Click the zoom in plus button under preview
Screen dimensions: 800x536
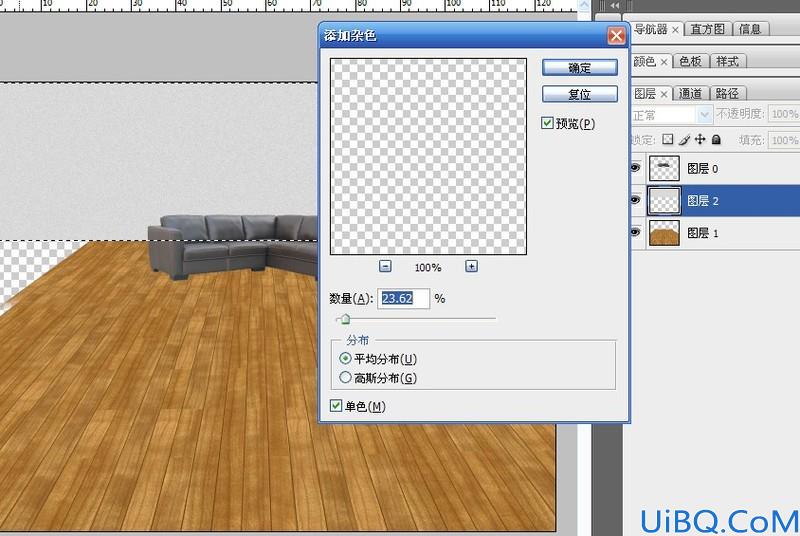tap(471, 266)
